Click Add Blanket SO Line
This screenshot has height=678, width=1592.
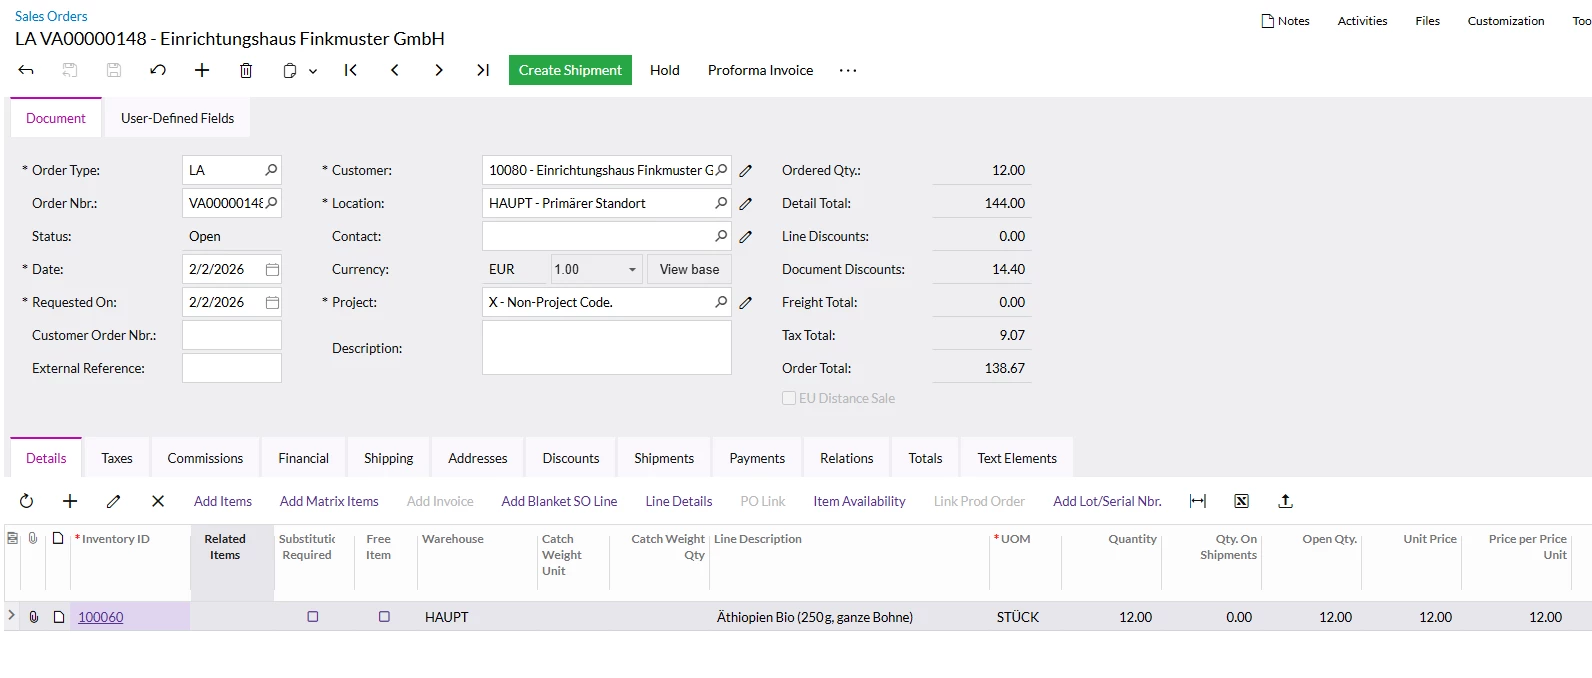(559, 501)
